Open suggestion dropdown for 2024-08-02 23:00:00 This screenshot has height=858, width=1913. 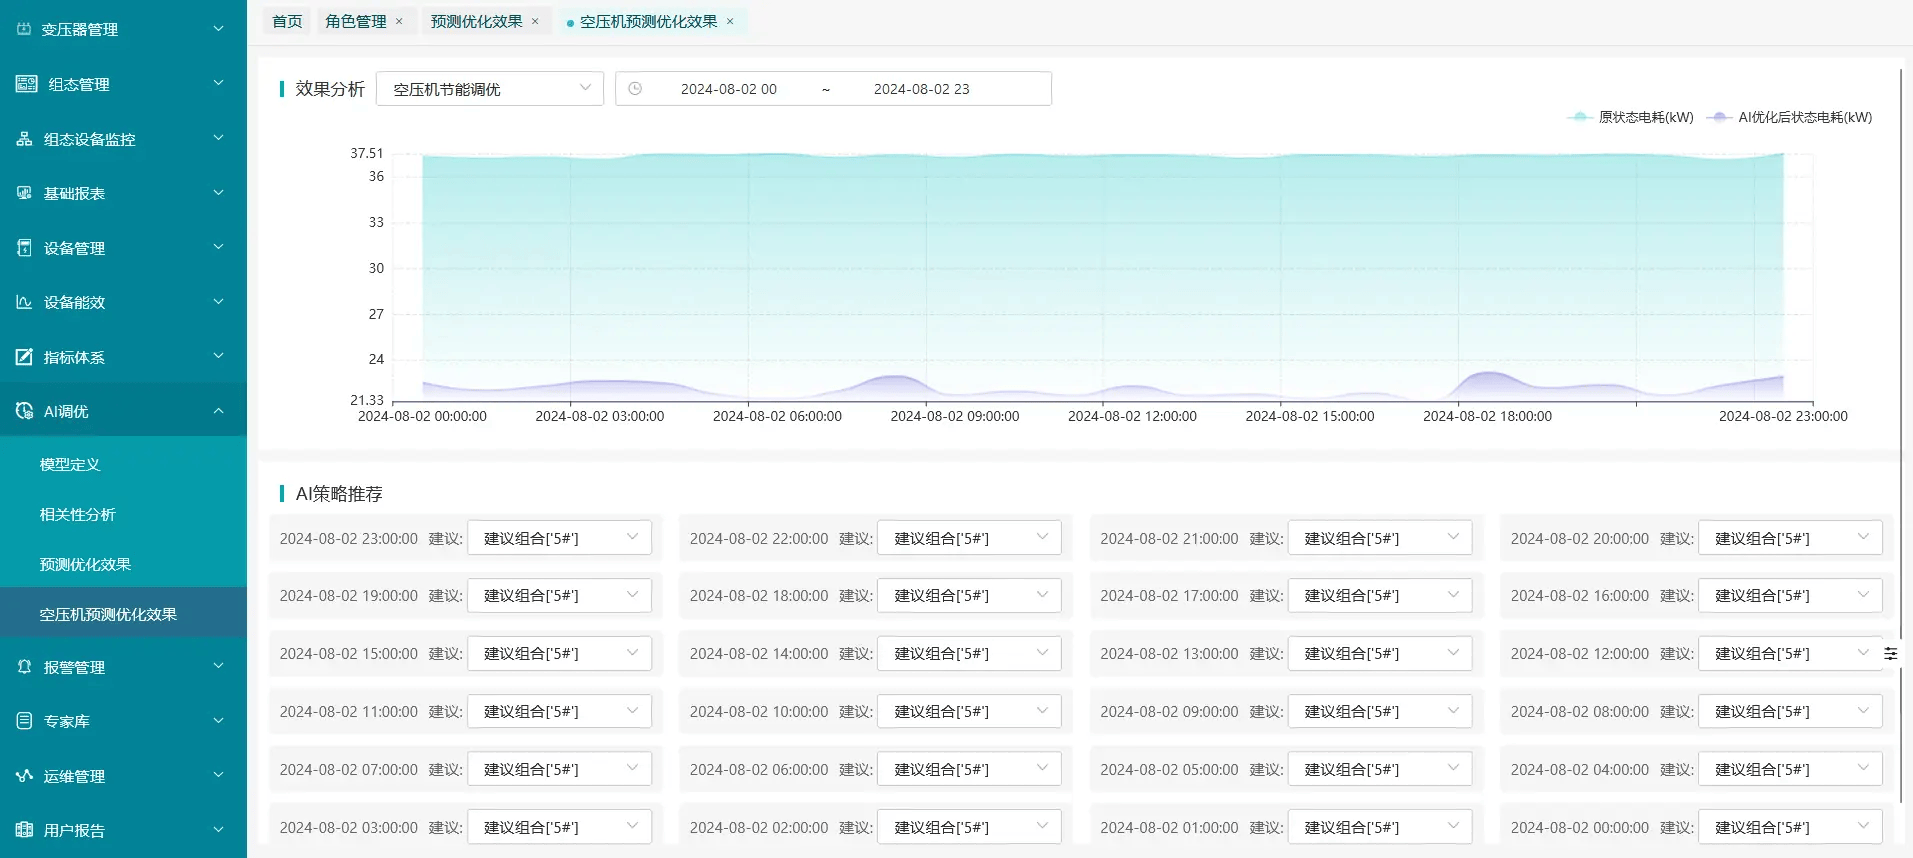[559, 538]
